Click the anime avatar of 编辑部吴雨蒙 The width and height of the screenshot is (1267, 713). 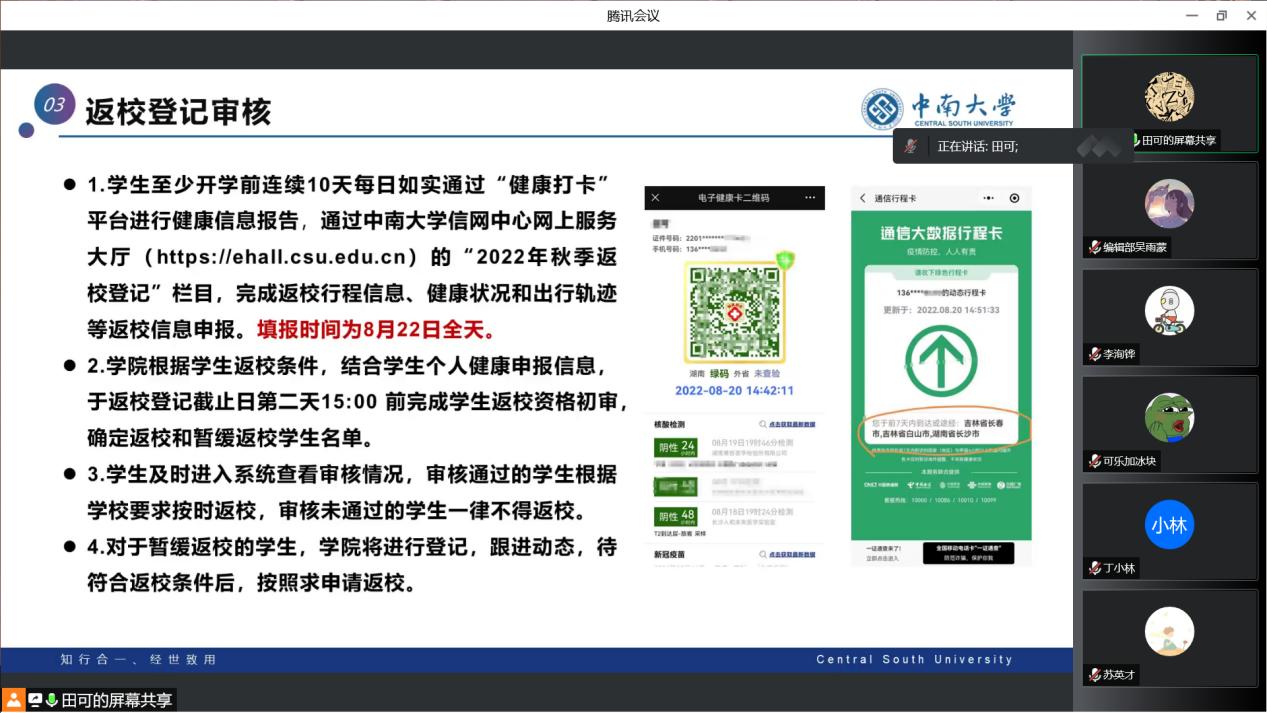(x=1169, y=204)
